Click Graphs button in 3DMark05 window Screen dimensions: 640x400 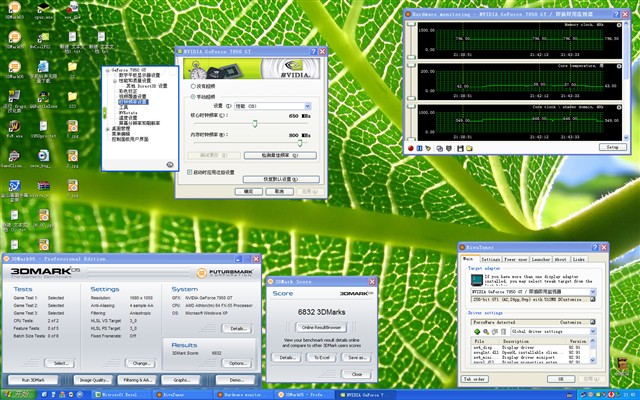click(181, 380)
